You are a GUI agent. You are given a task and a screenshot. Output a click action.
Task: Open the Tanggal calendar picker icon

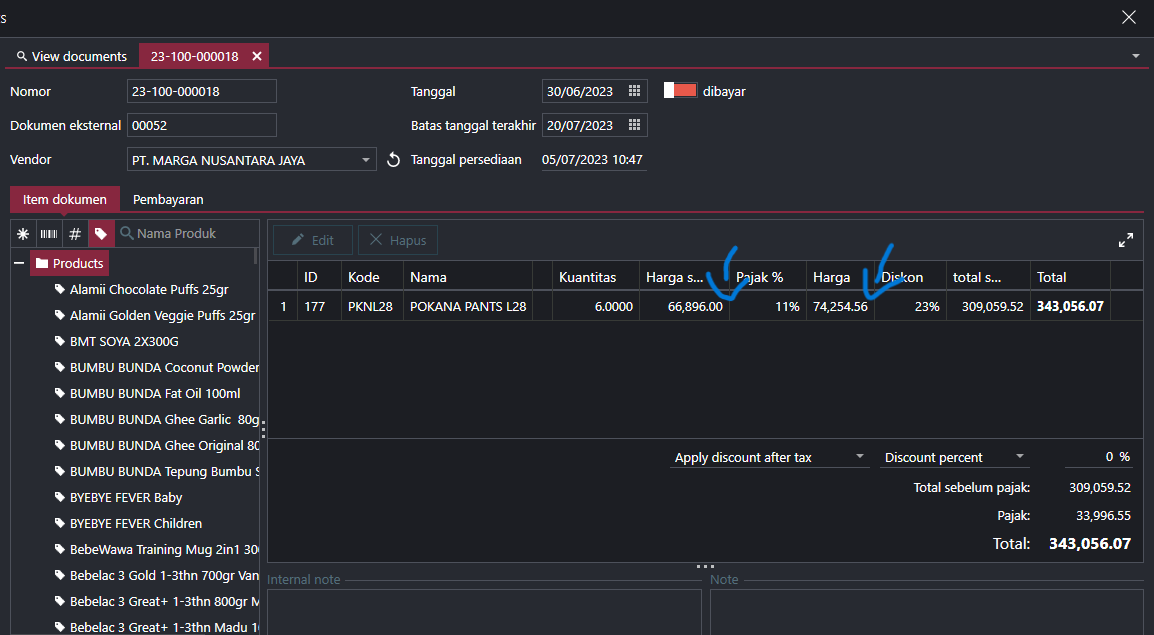634,91
